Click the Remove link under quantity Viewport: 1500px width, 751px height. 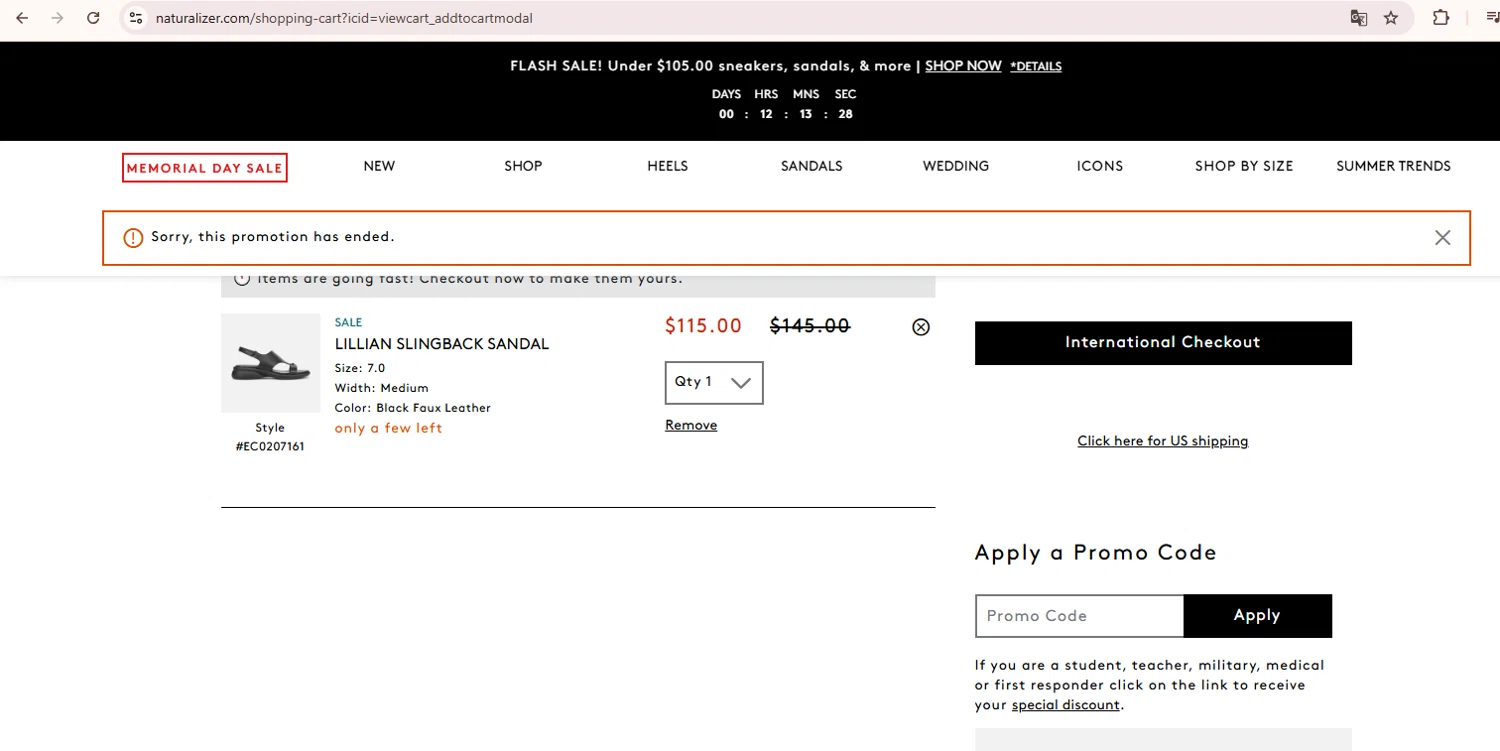coord(691,425)
